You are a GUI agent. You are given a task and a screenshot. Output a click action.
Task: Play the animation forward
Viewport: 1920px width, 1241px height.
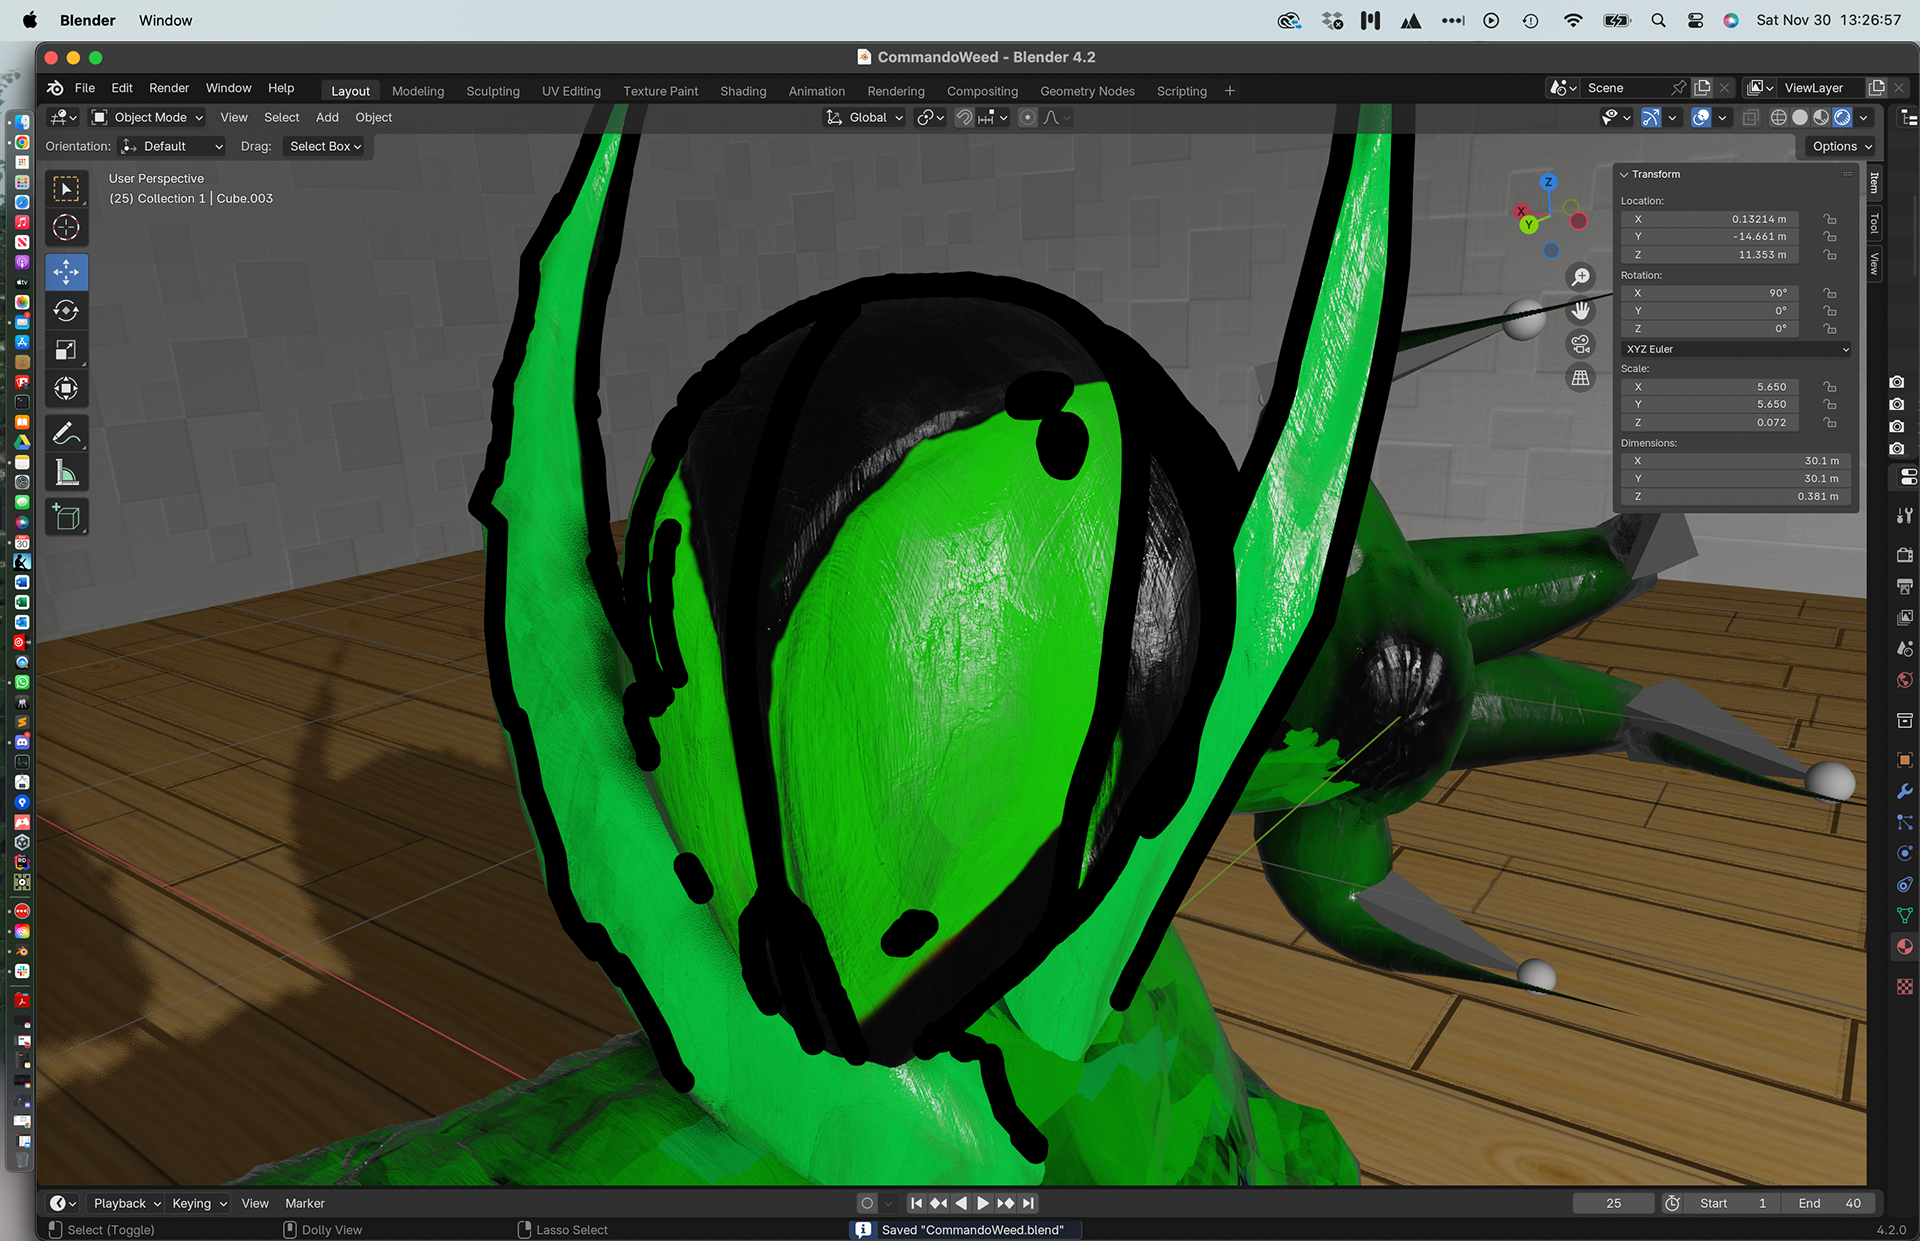point(983,1203)
